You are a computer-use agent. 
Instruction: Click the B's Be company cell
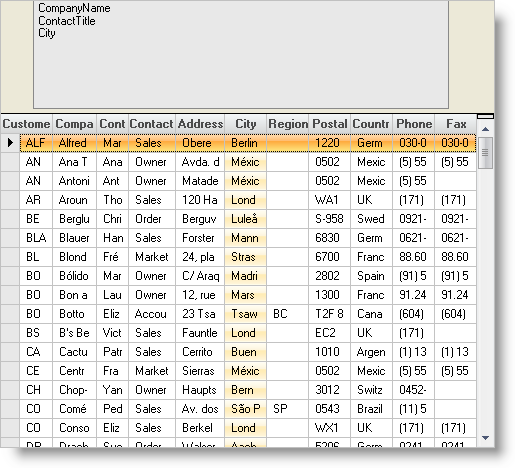pyautogui.click(x=74, y=333)
